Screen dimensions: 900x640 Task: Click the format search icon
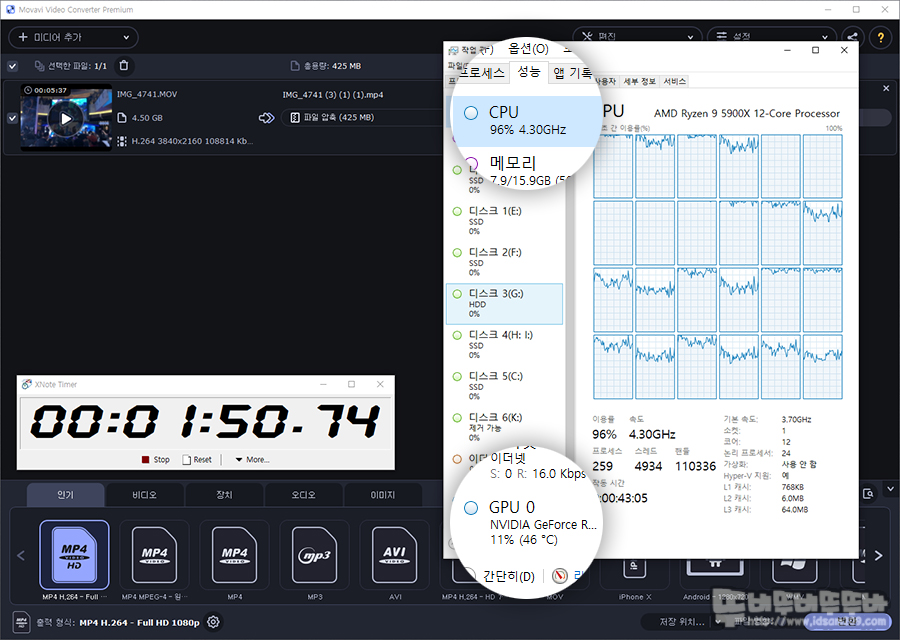tap(868, 494)
